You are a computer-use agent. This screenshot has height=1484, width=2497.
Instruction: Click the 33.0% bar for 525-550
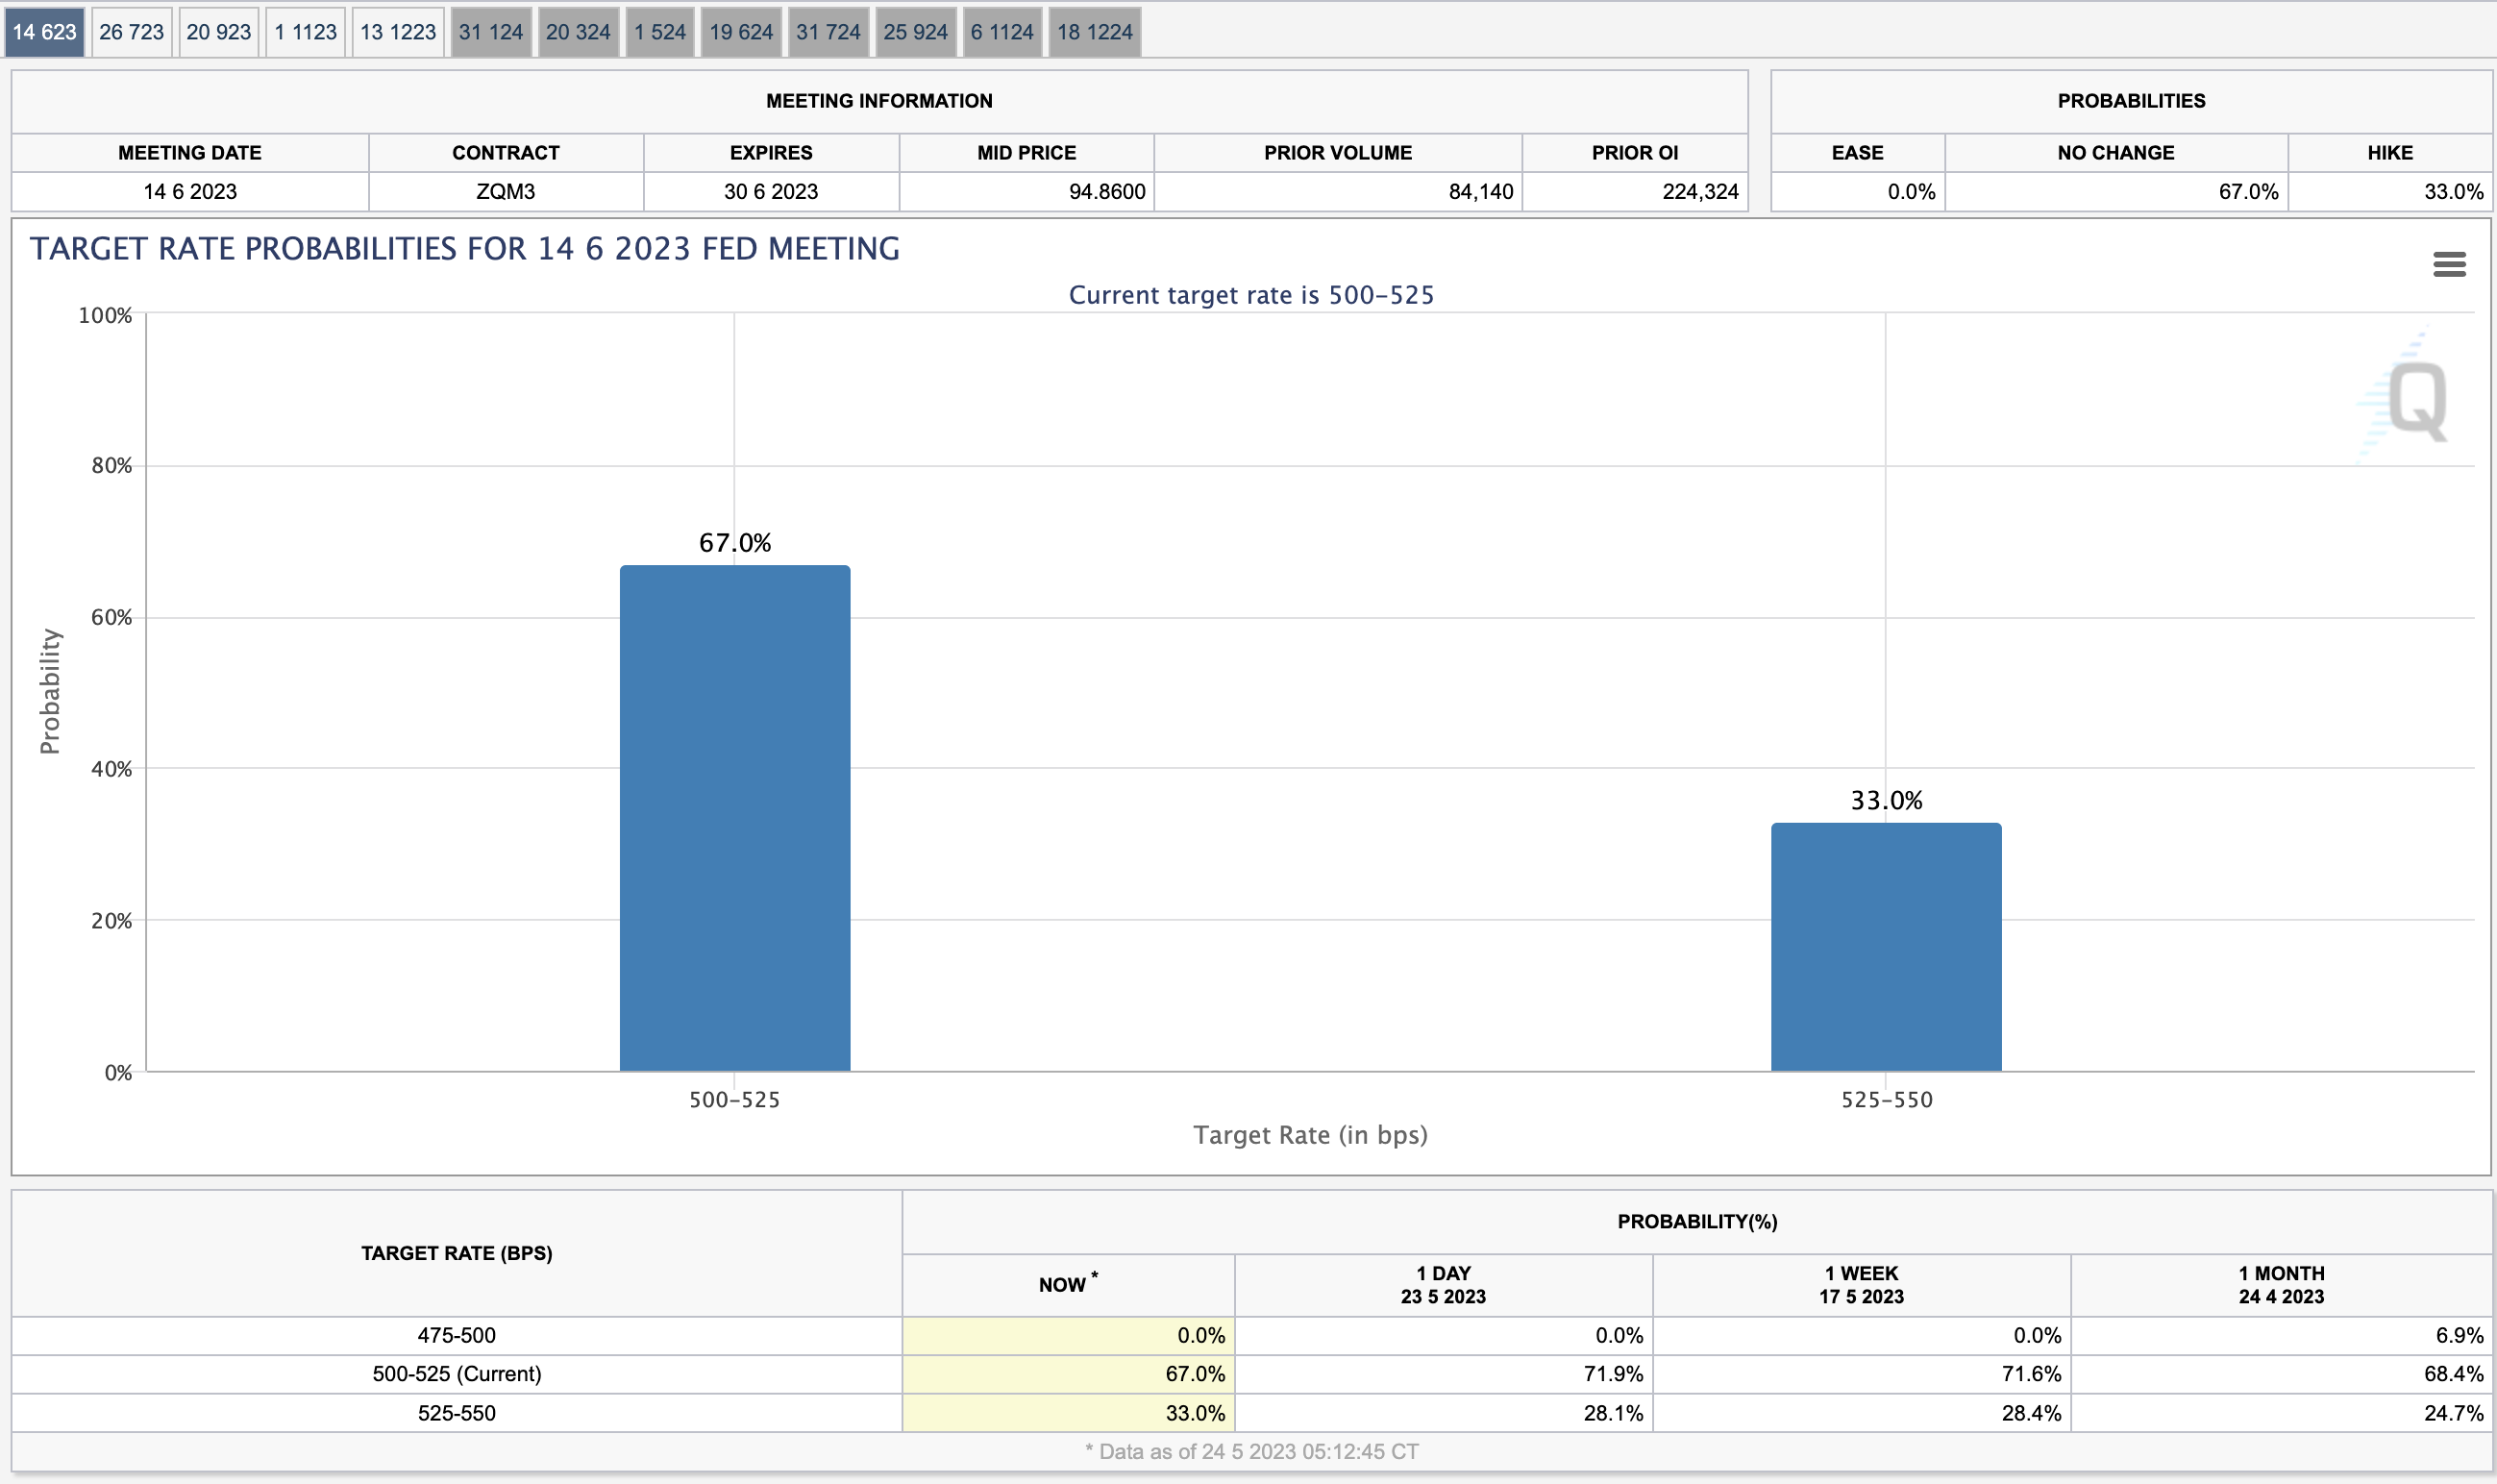click(x=1885, y=946)
